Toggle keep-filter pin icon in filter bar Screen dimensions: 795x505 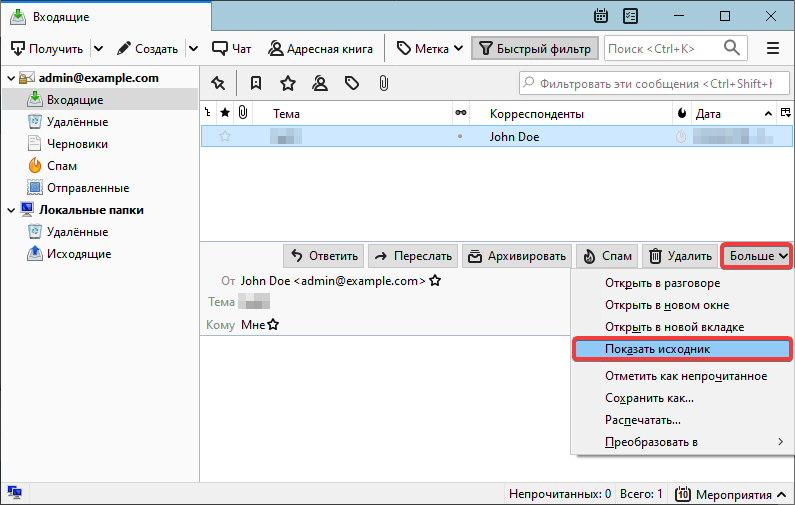[x=217, y=83]
